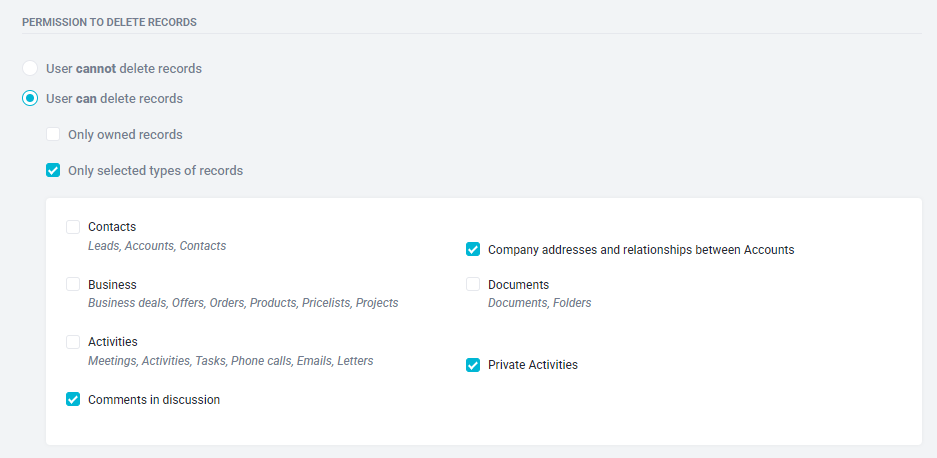Image resolution: width=937 pixels, height=458 pixels.
Task: Select 'User cannot delete records' radio button
Action: pyautogui.click(x=30, y=68)
